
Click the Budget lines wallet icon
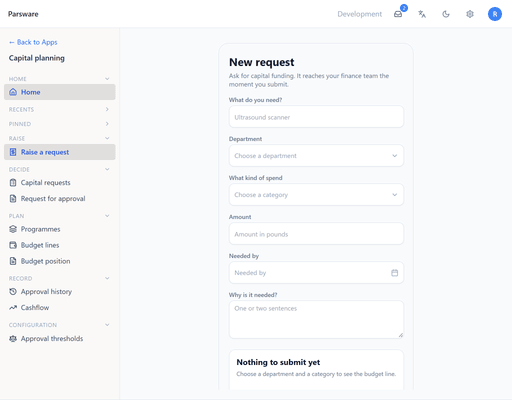click(13, 245)
